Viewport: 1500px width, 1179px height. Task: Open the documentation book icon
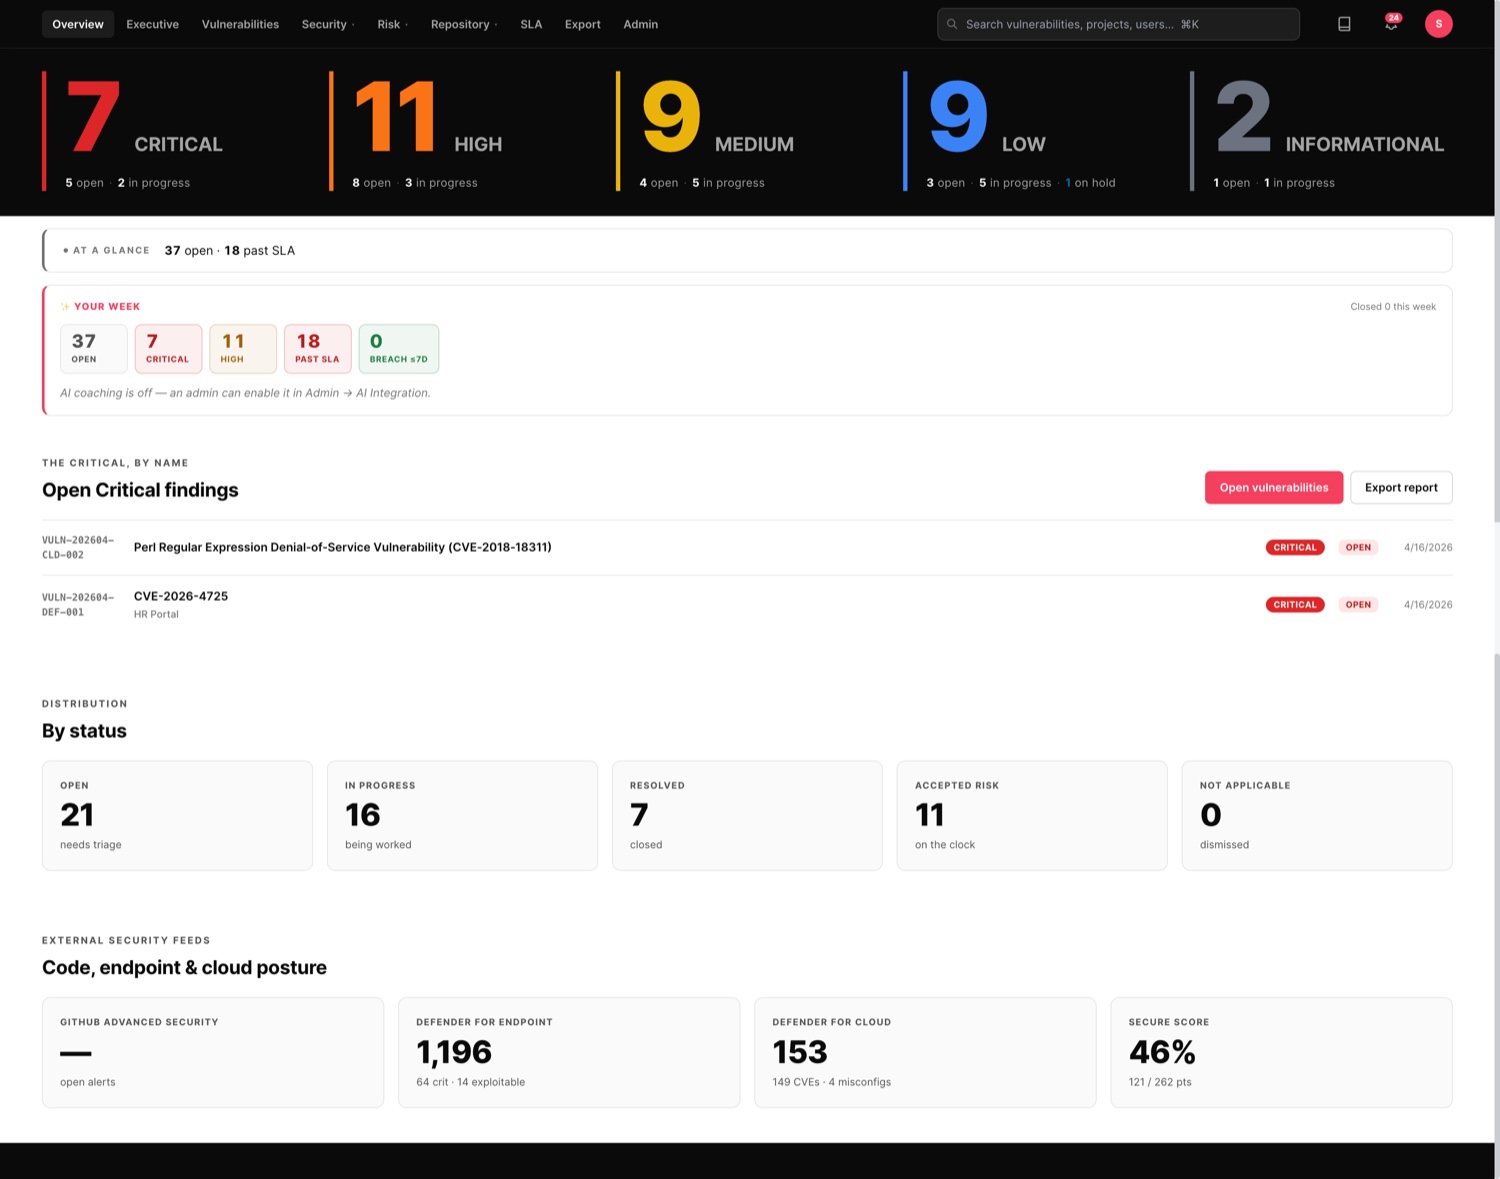pos(1344,24)
